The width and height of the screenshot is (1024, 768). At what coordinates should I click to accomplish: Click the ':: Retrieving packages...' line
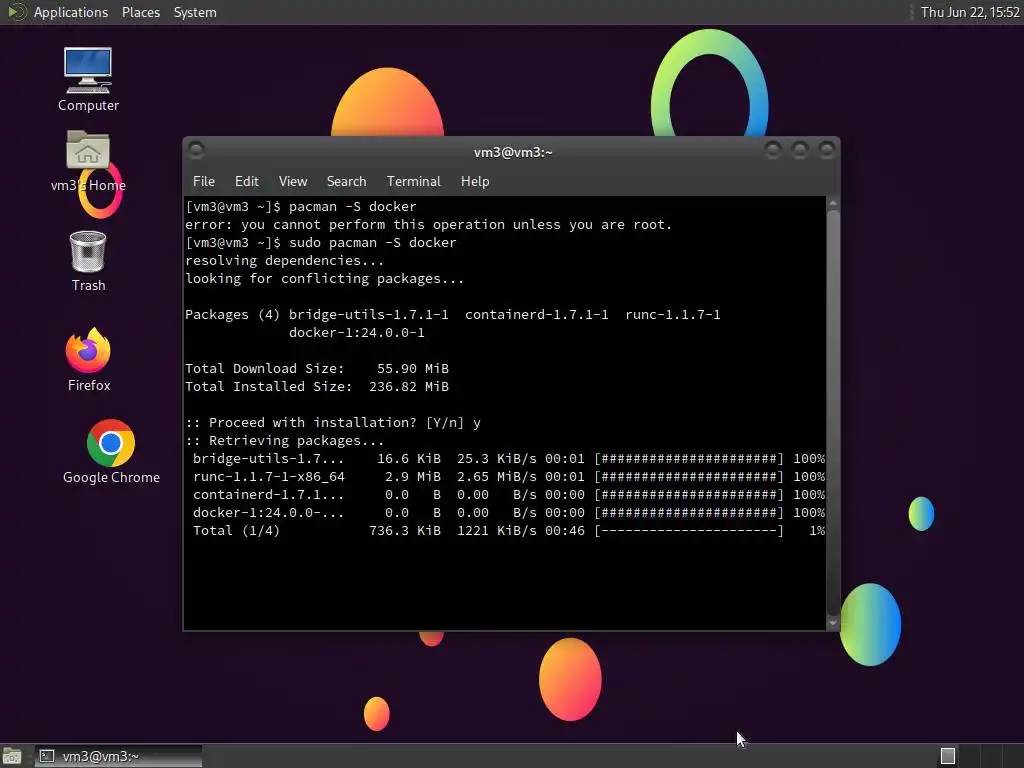[x=284, y=441]
